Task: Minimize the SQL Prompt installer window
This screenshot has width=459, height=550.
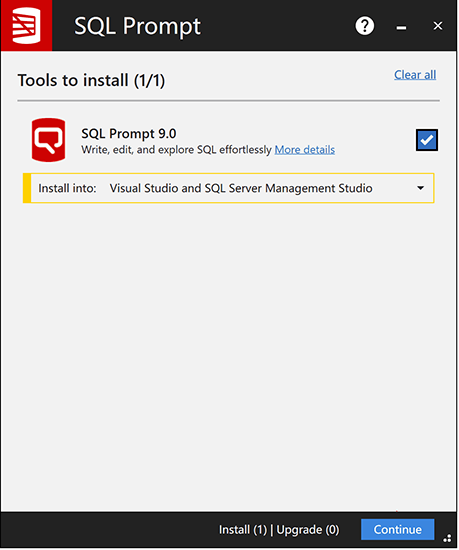Action: [401, 27]
